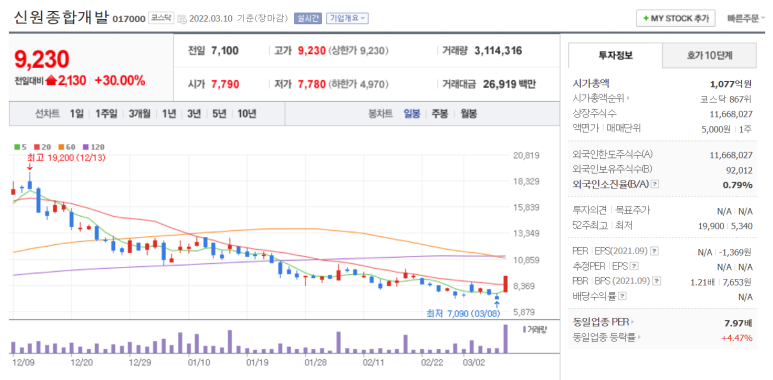Click the 7.97배 industry PER value
This screenshot has height=380, width=773.
[x=737, y=323]
